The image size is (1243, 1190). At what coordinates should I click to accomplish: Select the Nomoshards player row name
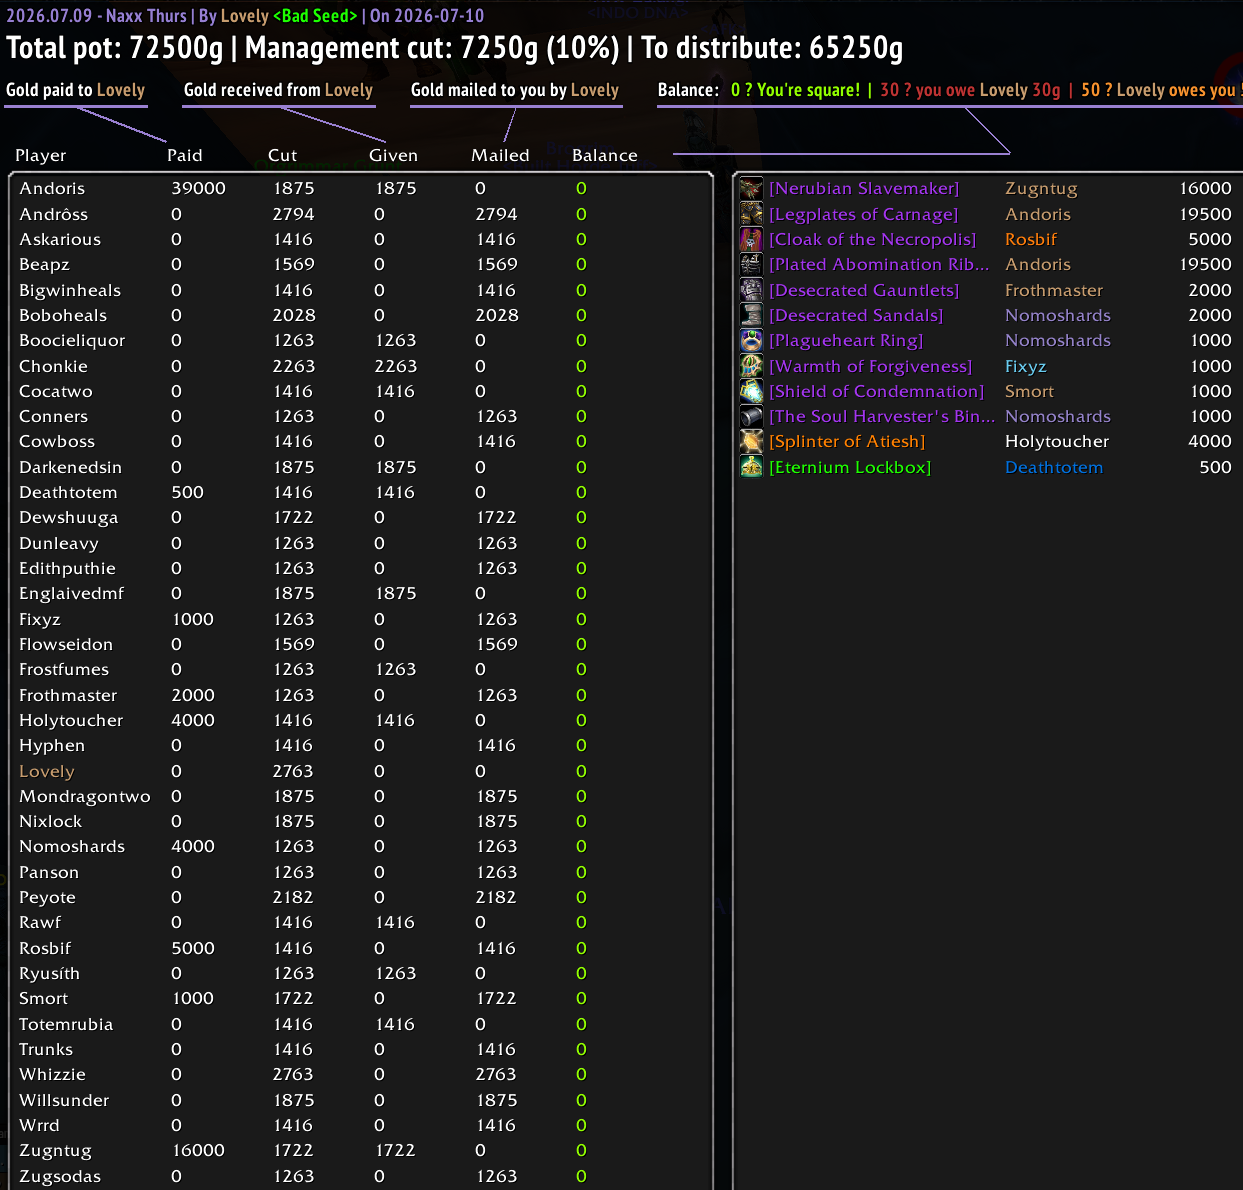coord(72,846)
